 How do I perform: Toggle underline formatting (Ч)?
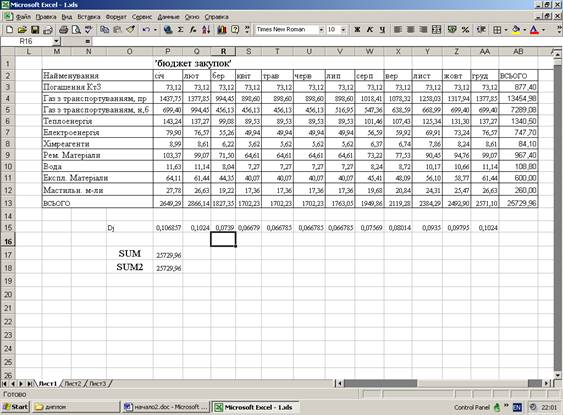382,29
